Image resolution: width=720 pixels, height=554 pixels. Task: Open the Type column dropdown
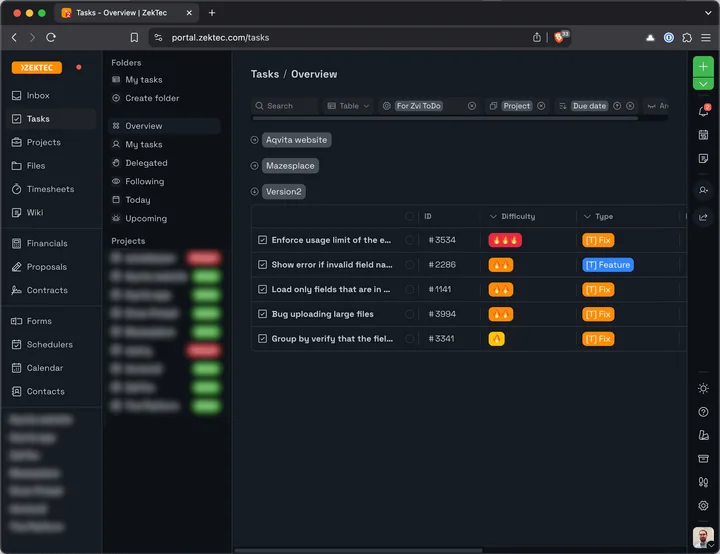[587, 216]
